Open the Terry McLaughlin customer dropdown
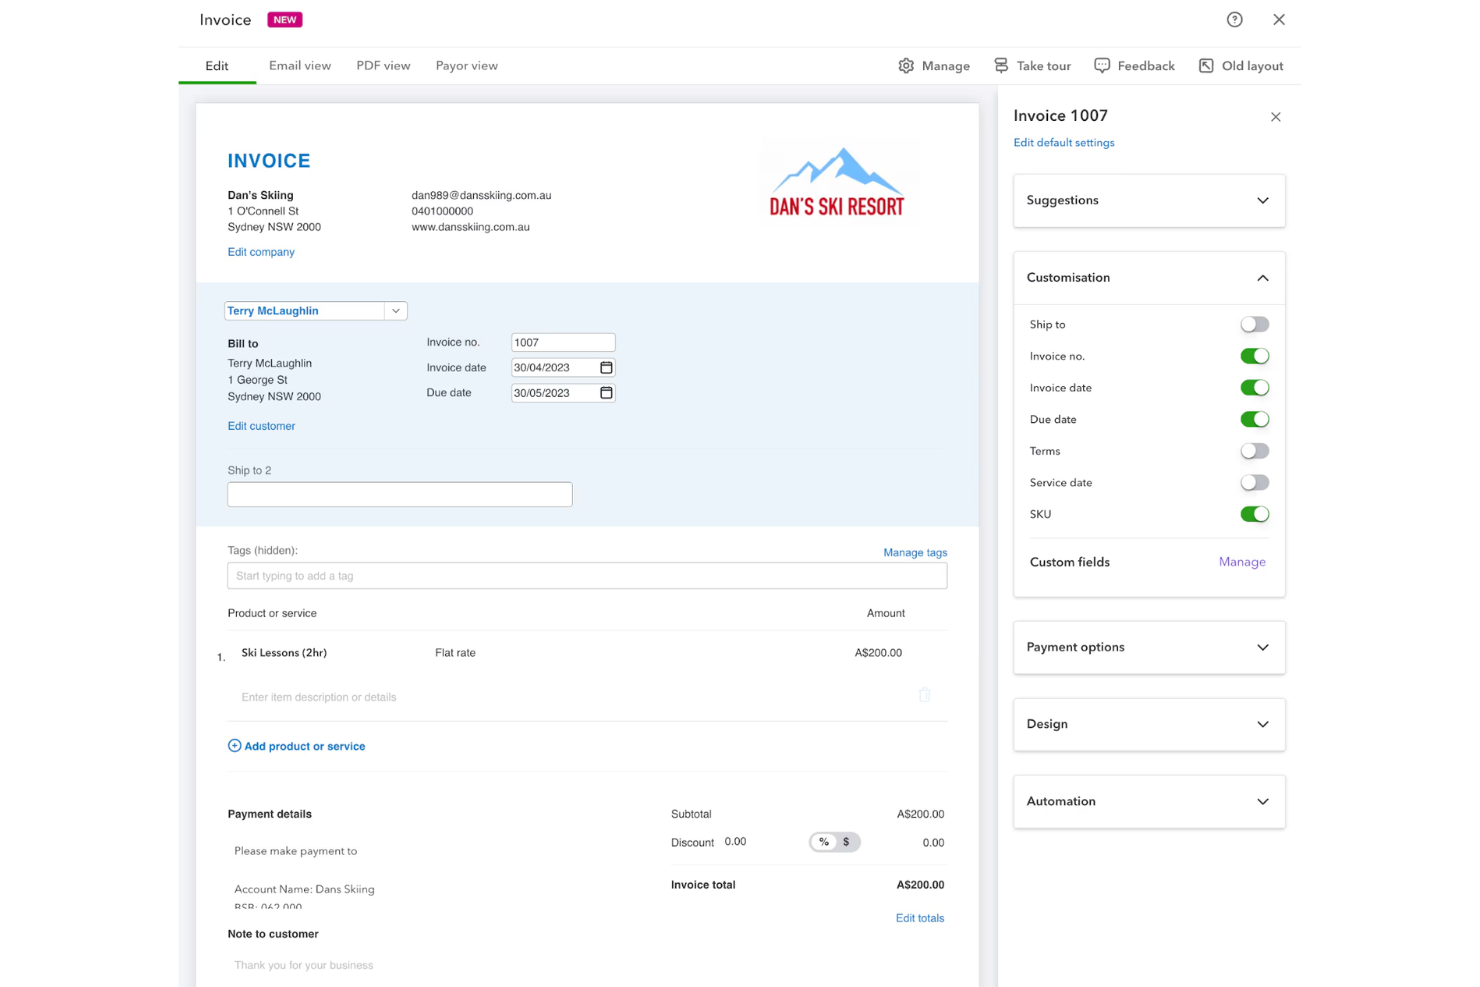This screenshot has height=987, width=1480. pos(396,310)
